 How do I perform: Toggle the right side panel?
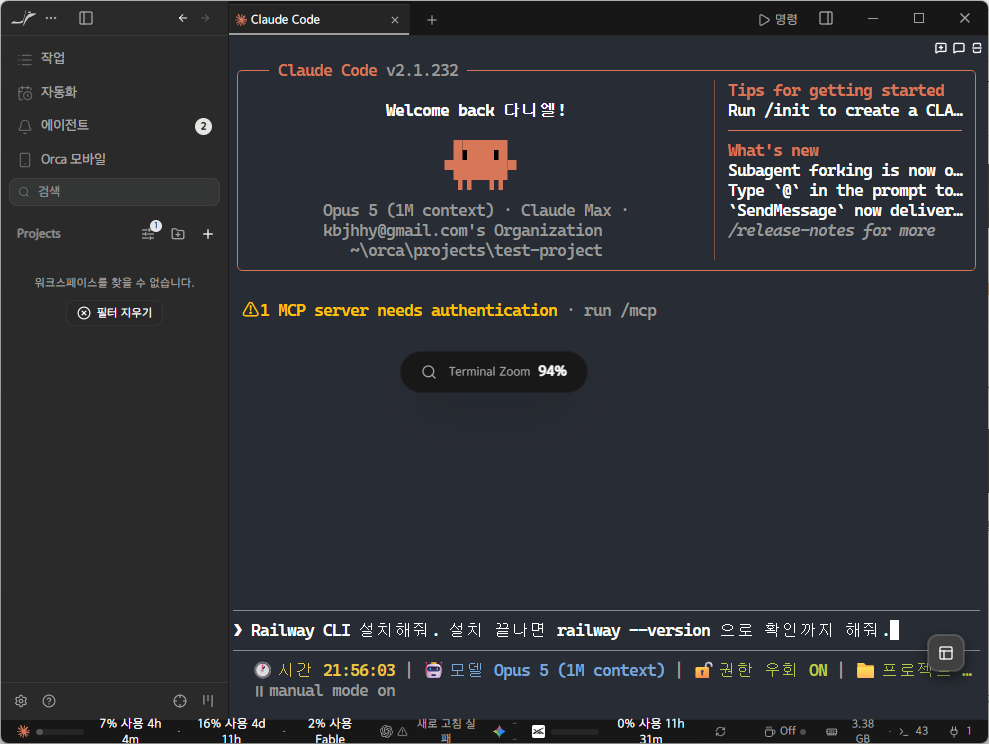tap(826, 18)
